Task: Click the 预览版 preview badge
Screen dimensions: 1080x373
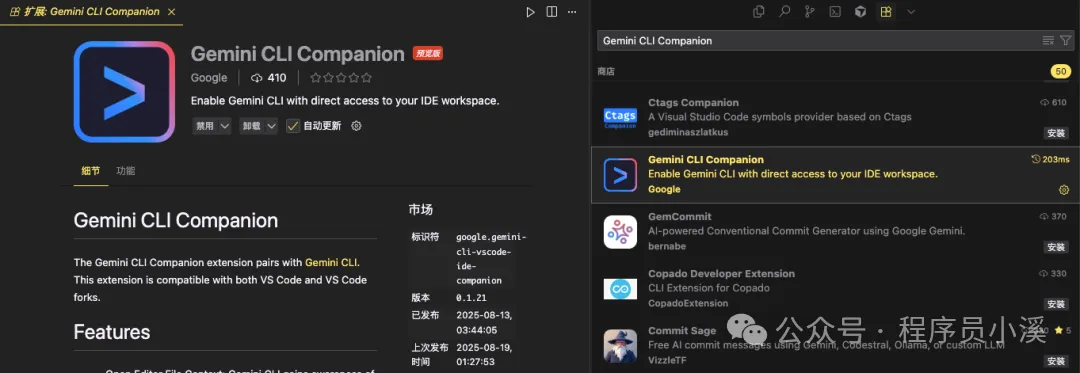Action: tap(428, 54)
